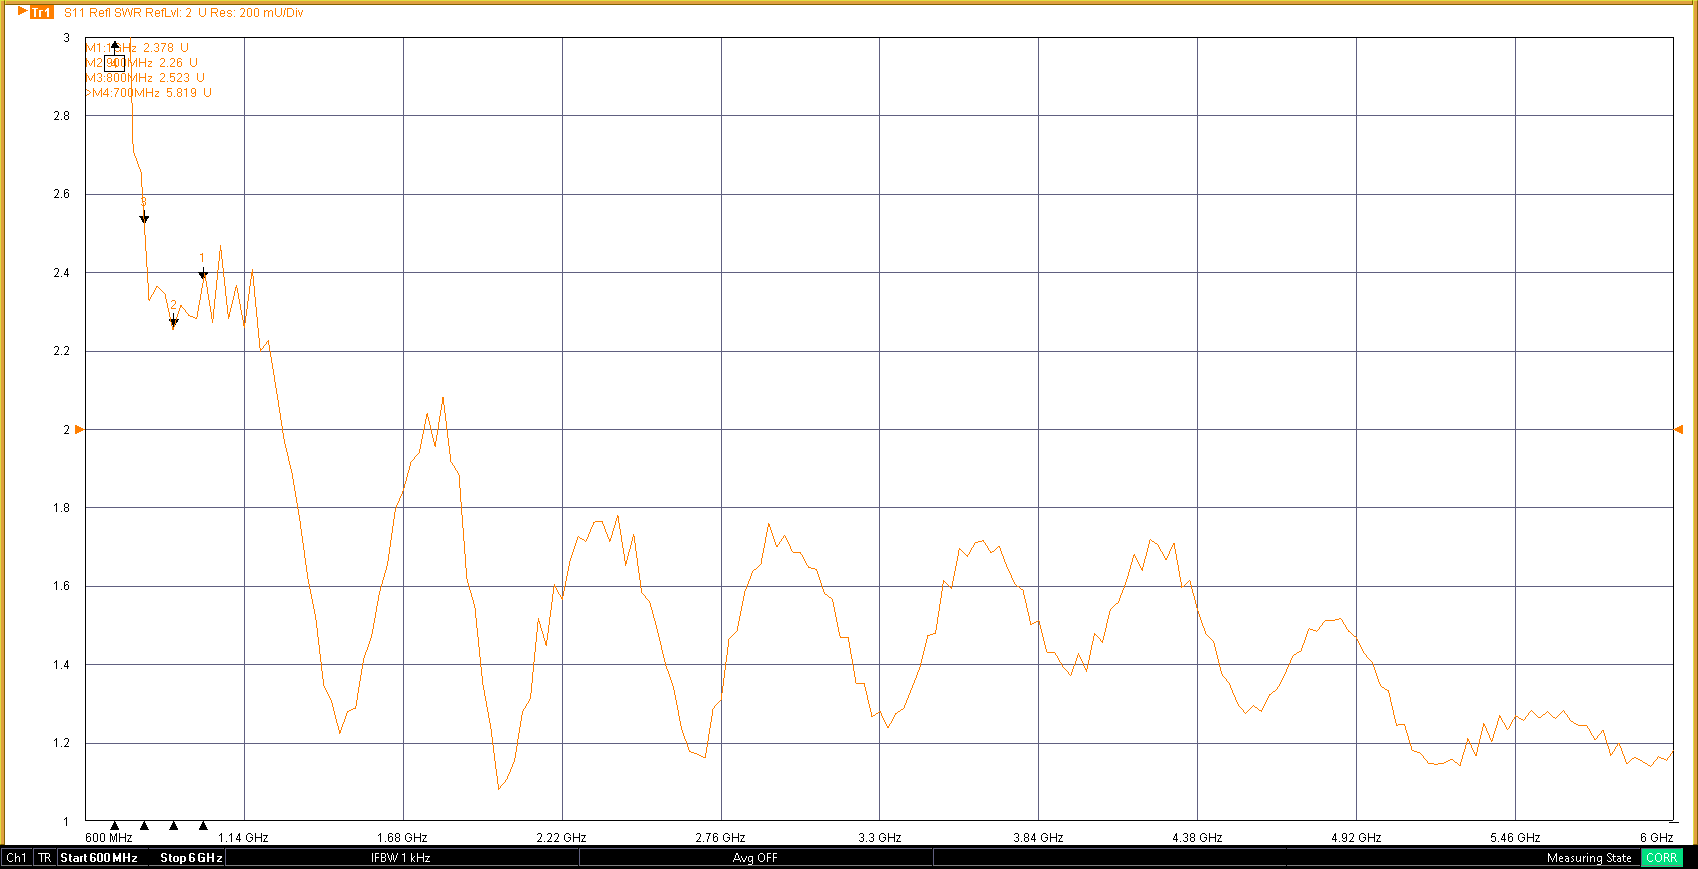Click the Stop 6 GHz field
This screenshot has width=1698, height=869.
(191, 858)
